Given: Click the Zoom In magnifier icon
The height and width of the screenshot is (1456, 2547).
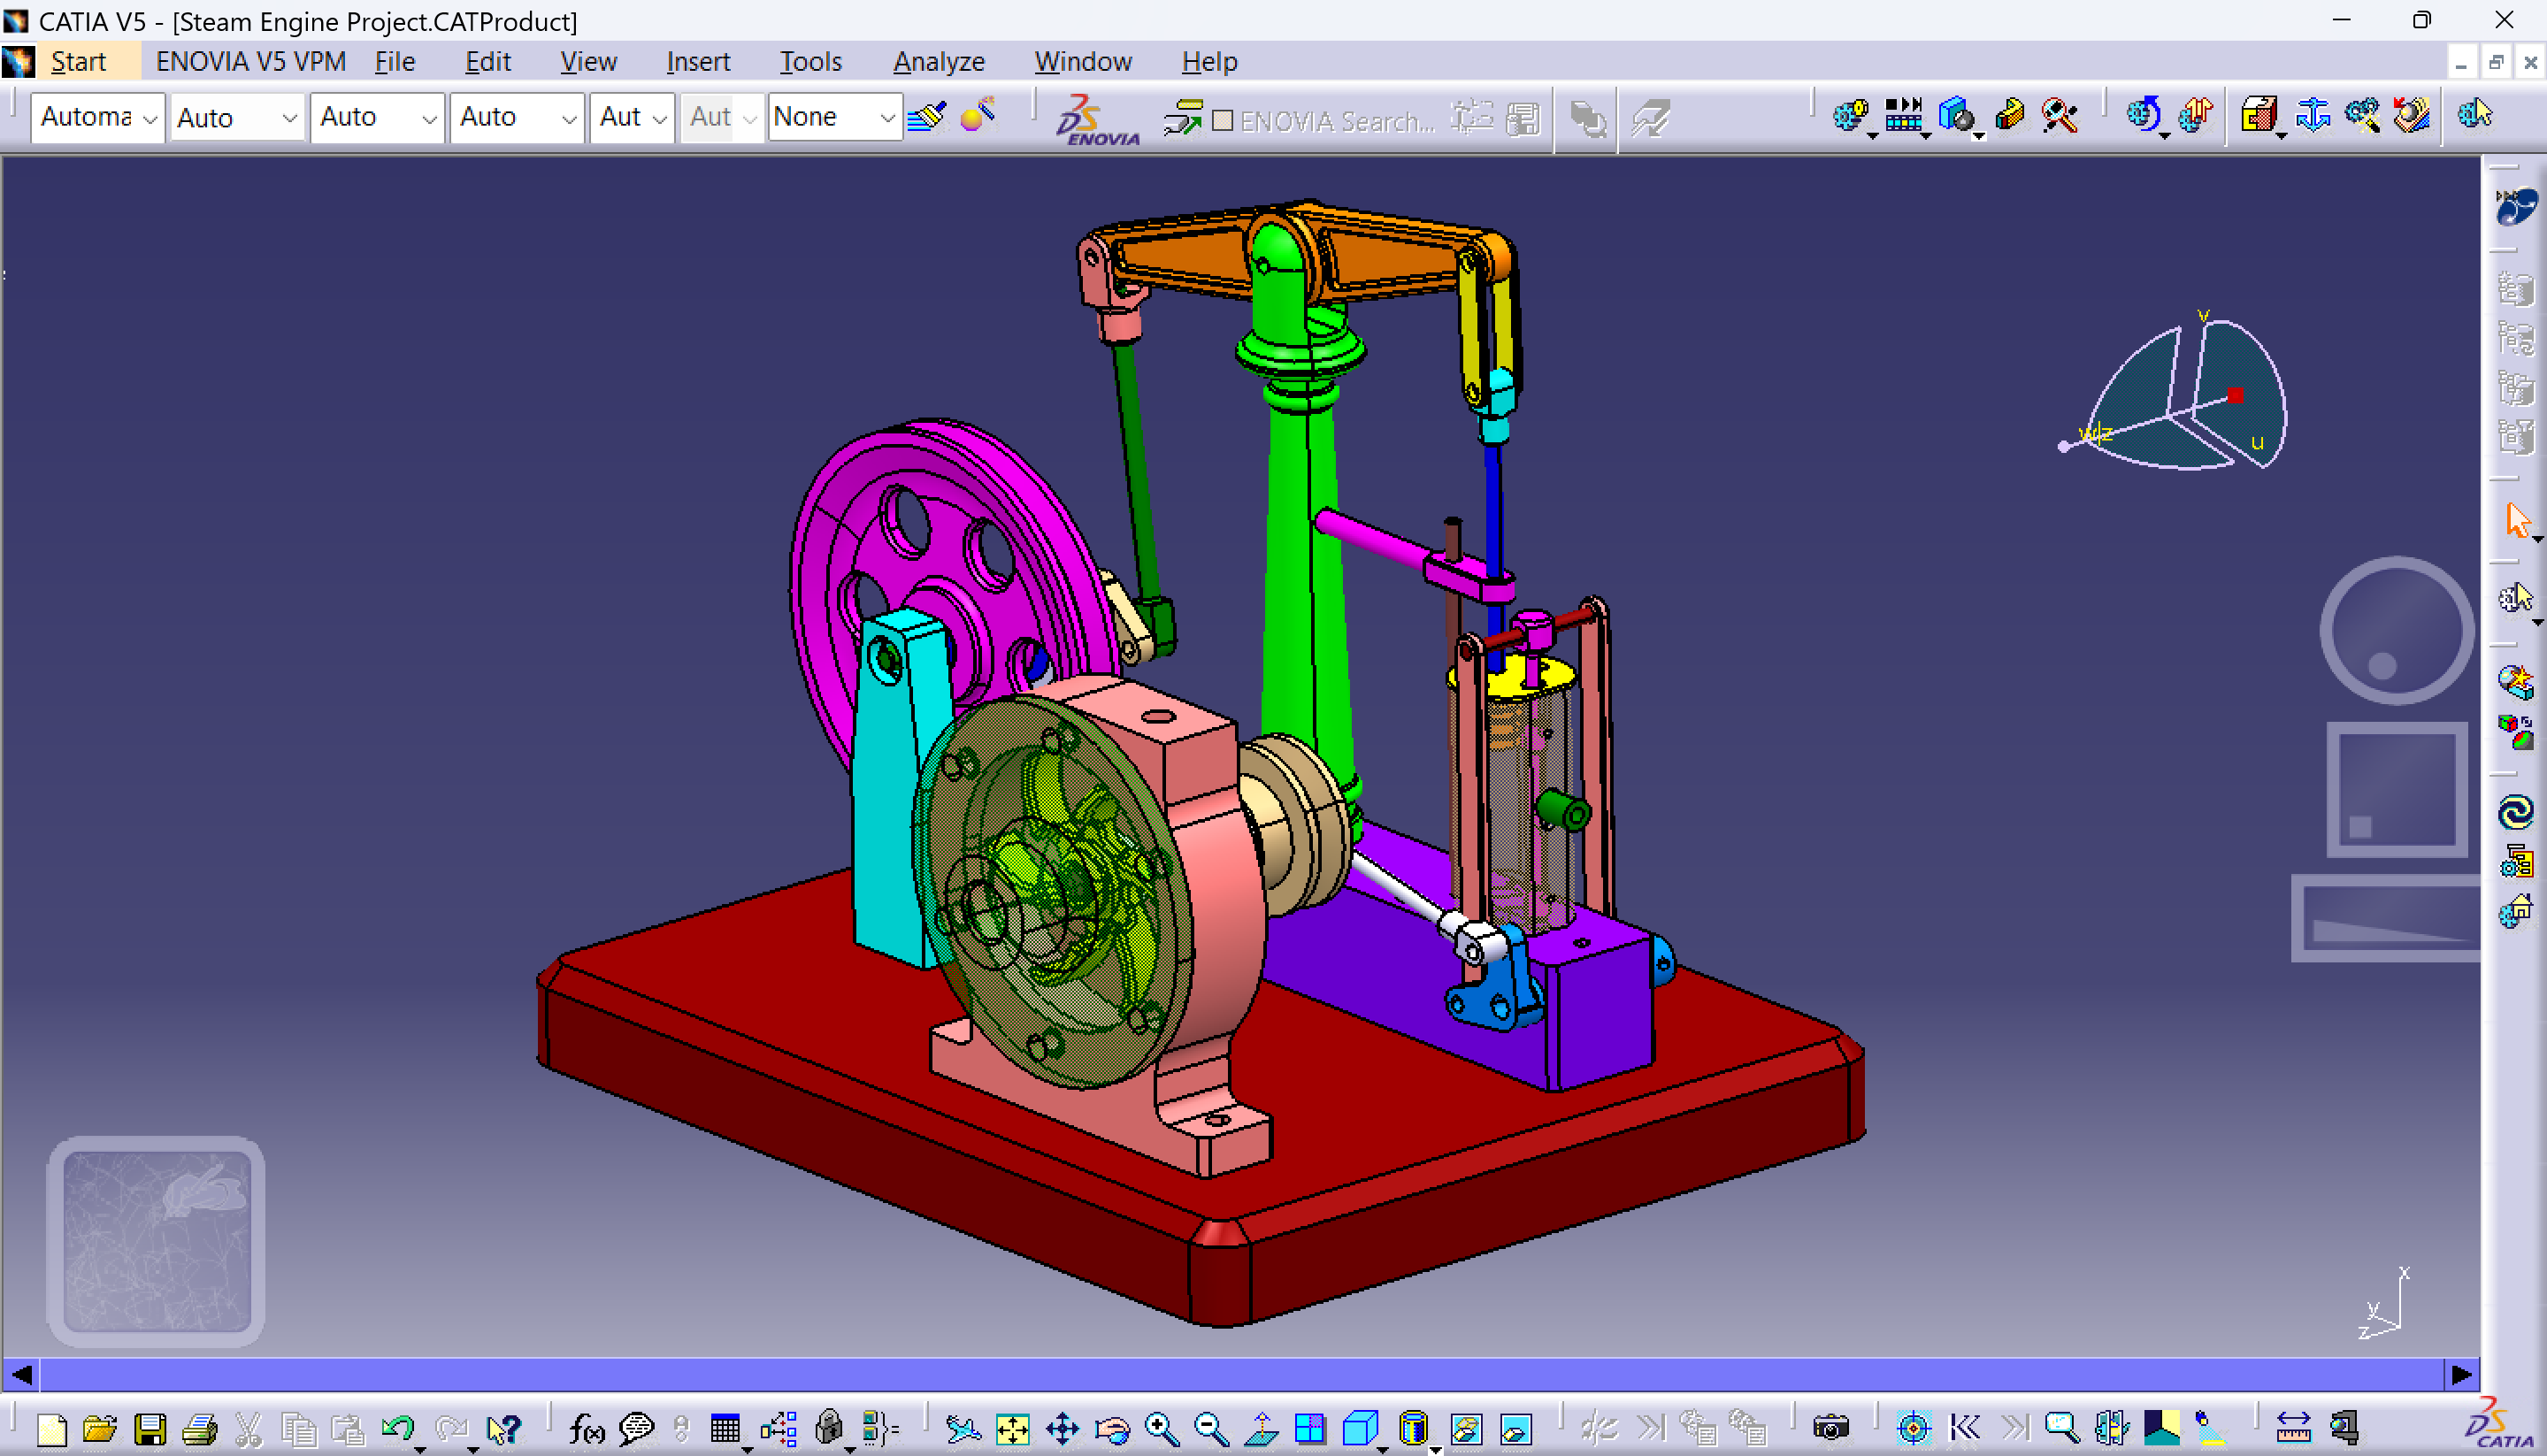Looking at the screenshot, I should point(1161,1429).
